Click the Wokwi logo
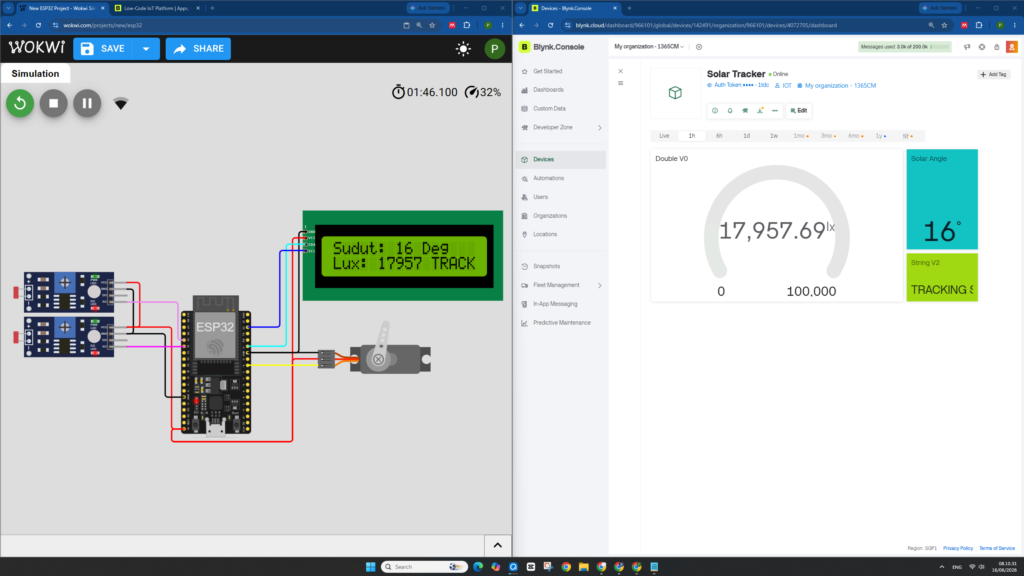 [37, 48]
